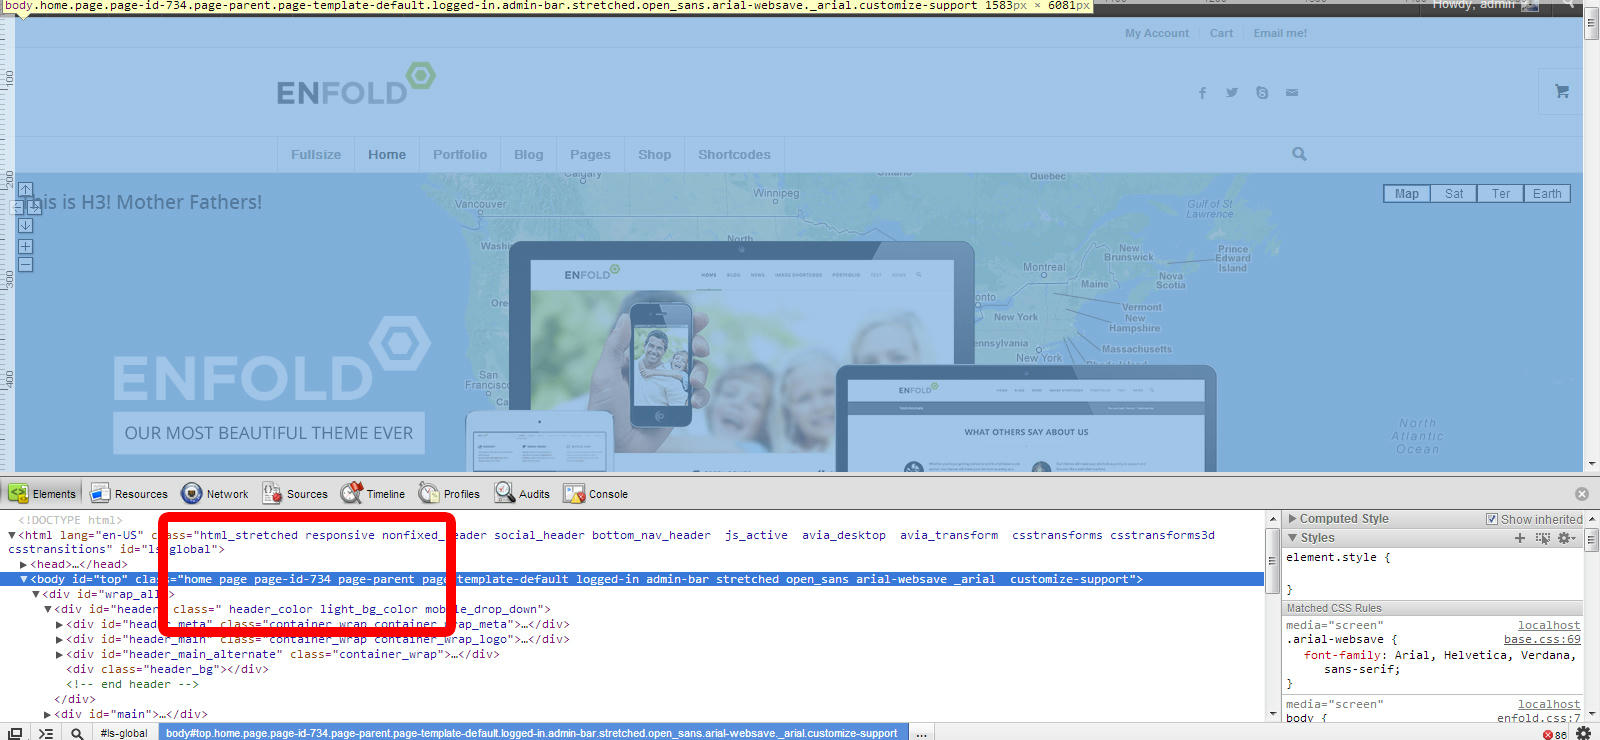Collapse the html node in DOM tree
This screenshot has width=1600, height=740.
[x=12, y=535]
